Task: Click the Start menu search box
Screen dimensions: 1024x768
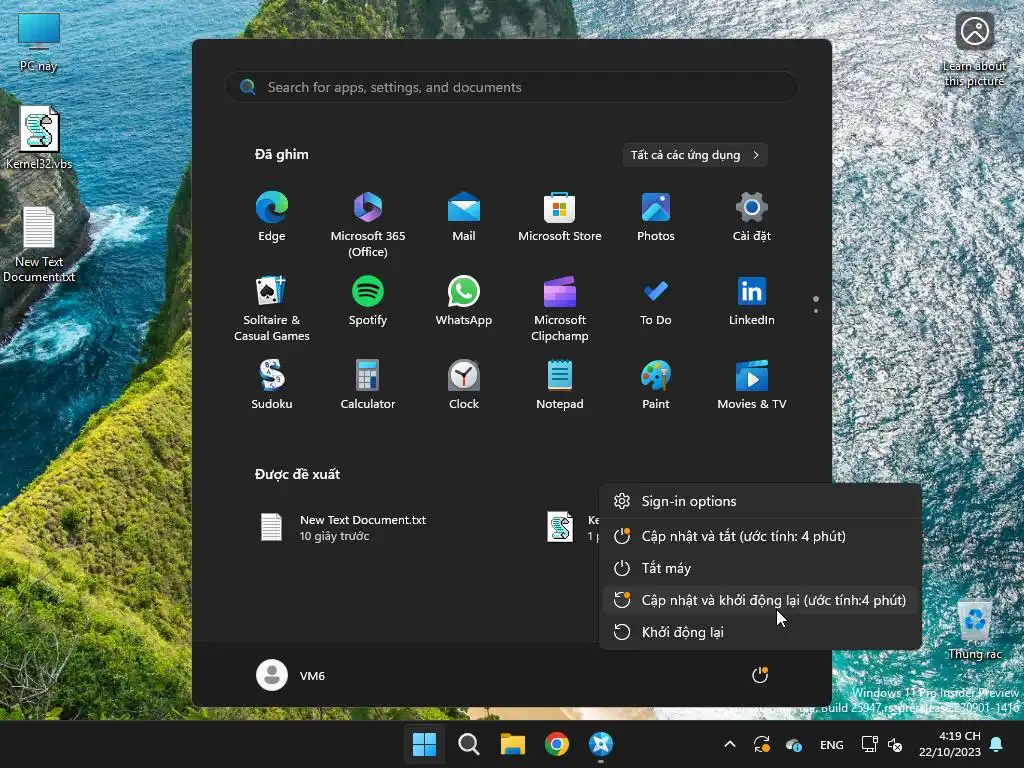Action: (x=511, y=87)
